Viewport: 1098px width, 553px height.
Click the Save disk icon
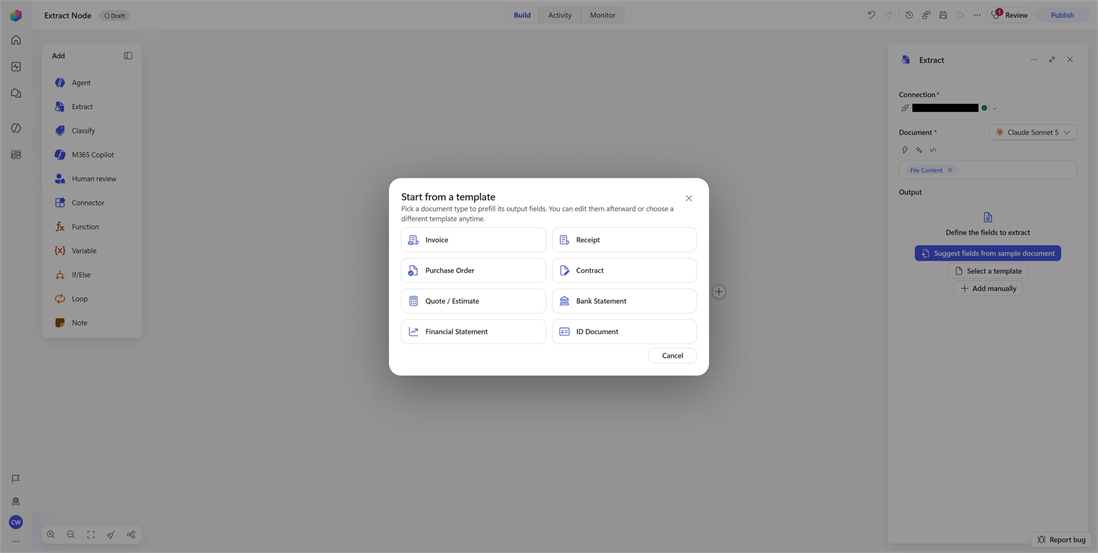click(x=943, y=15)
